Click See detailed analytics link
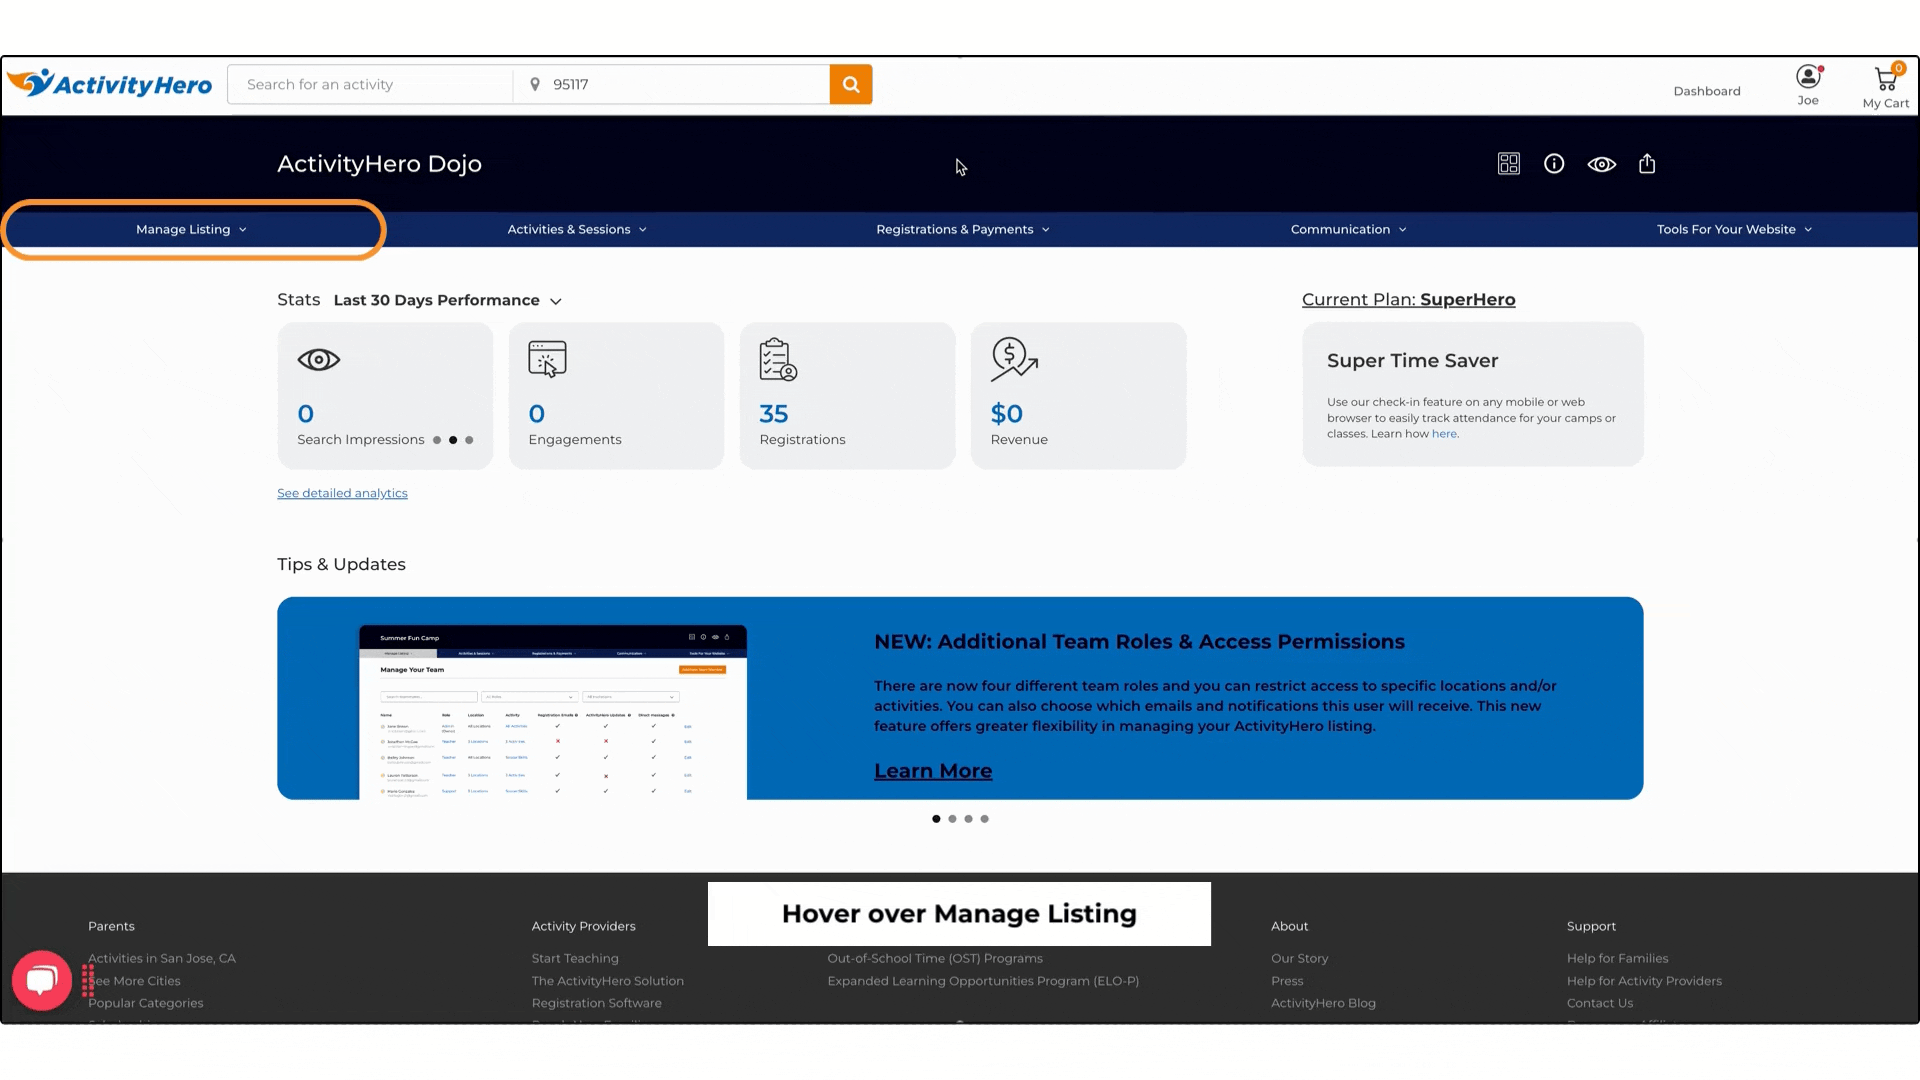The height and width of the screenshot is (1080, 1920). pos(342,492)
